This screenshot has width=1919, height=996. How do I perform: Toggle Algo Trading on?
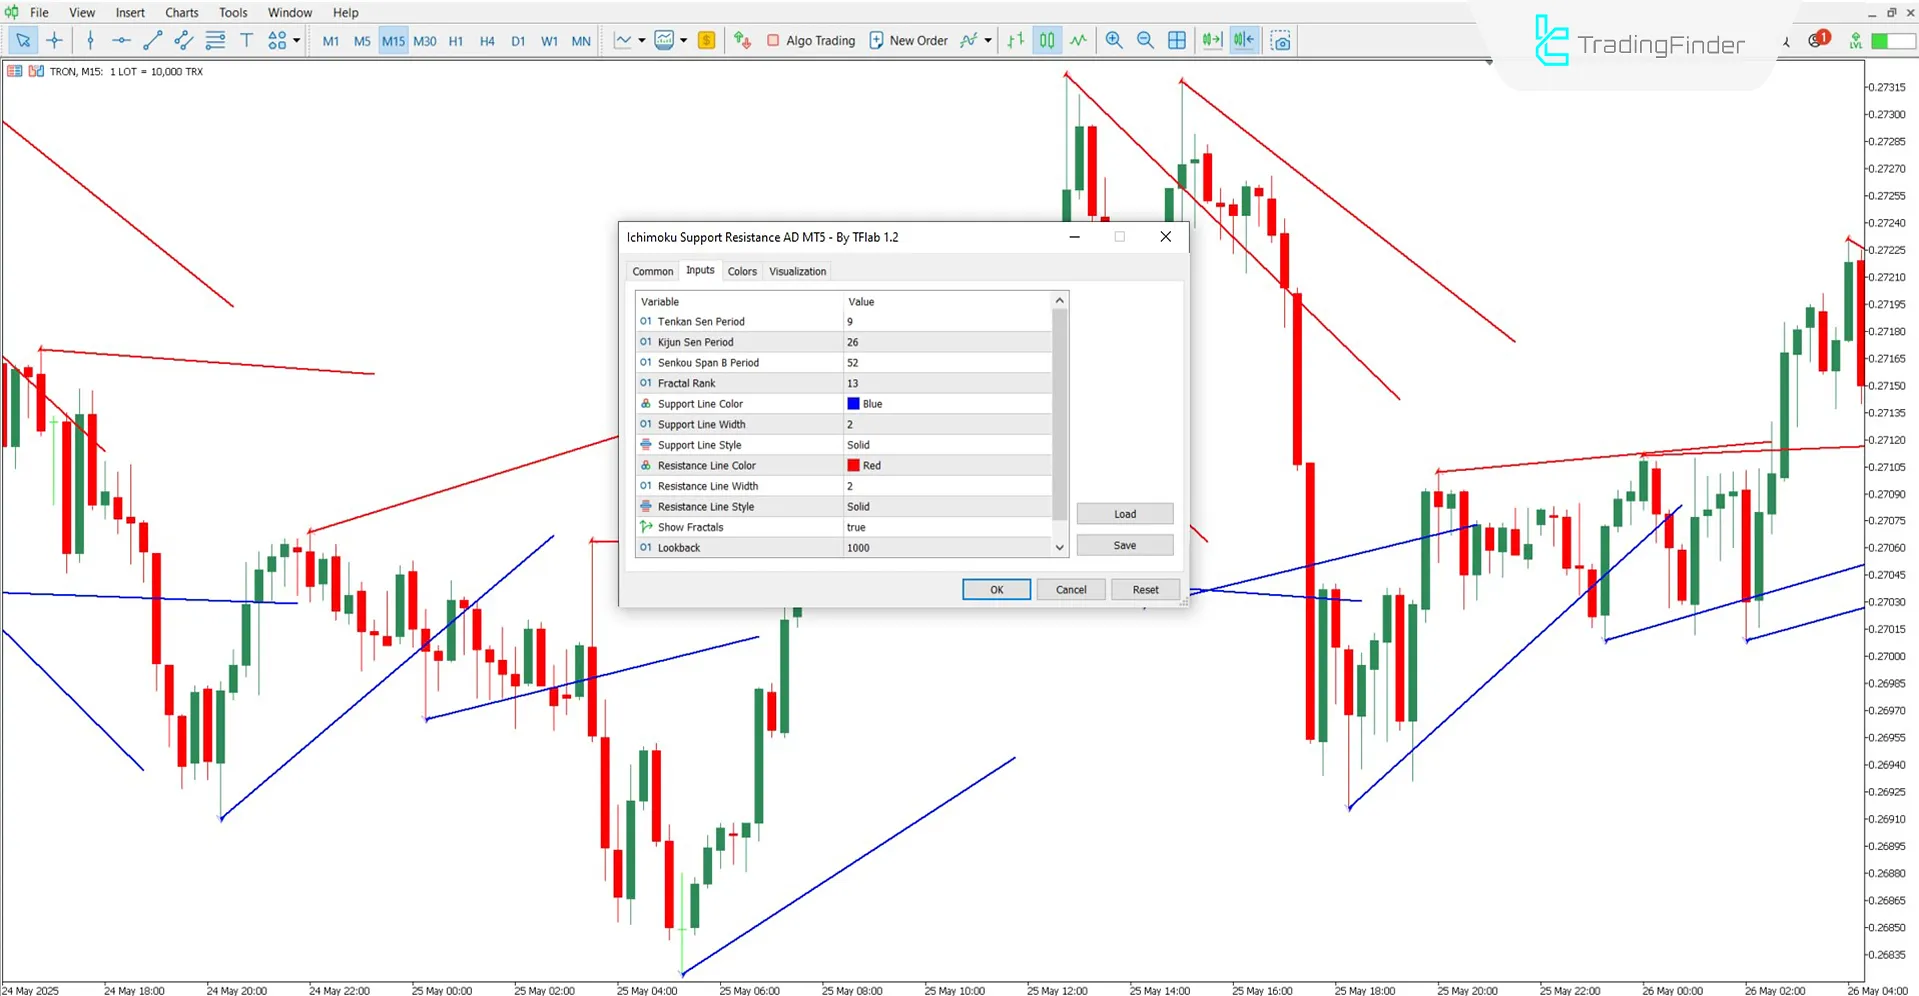coord(811,40)
